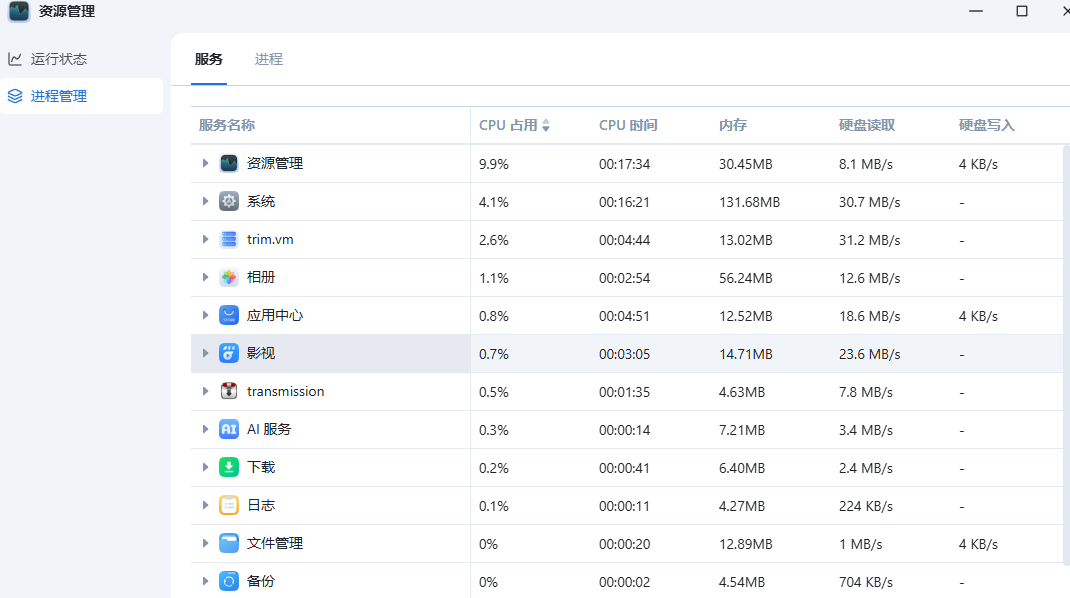This screenshot has height=598, width=1070.
Task: Open 运行状态 in the sidebar
Action: tap(81, 59)
